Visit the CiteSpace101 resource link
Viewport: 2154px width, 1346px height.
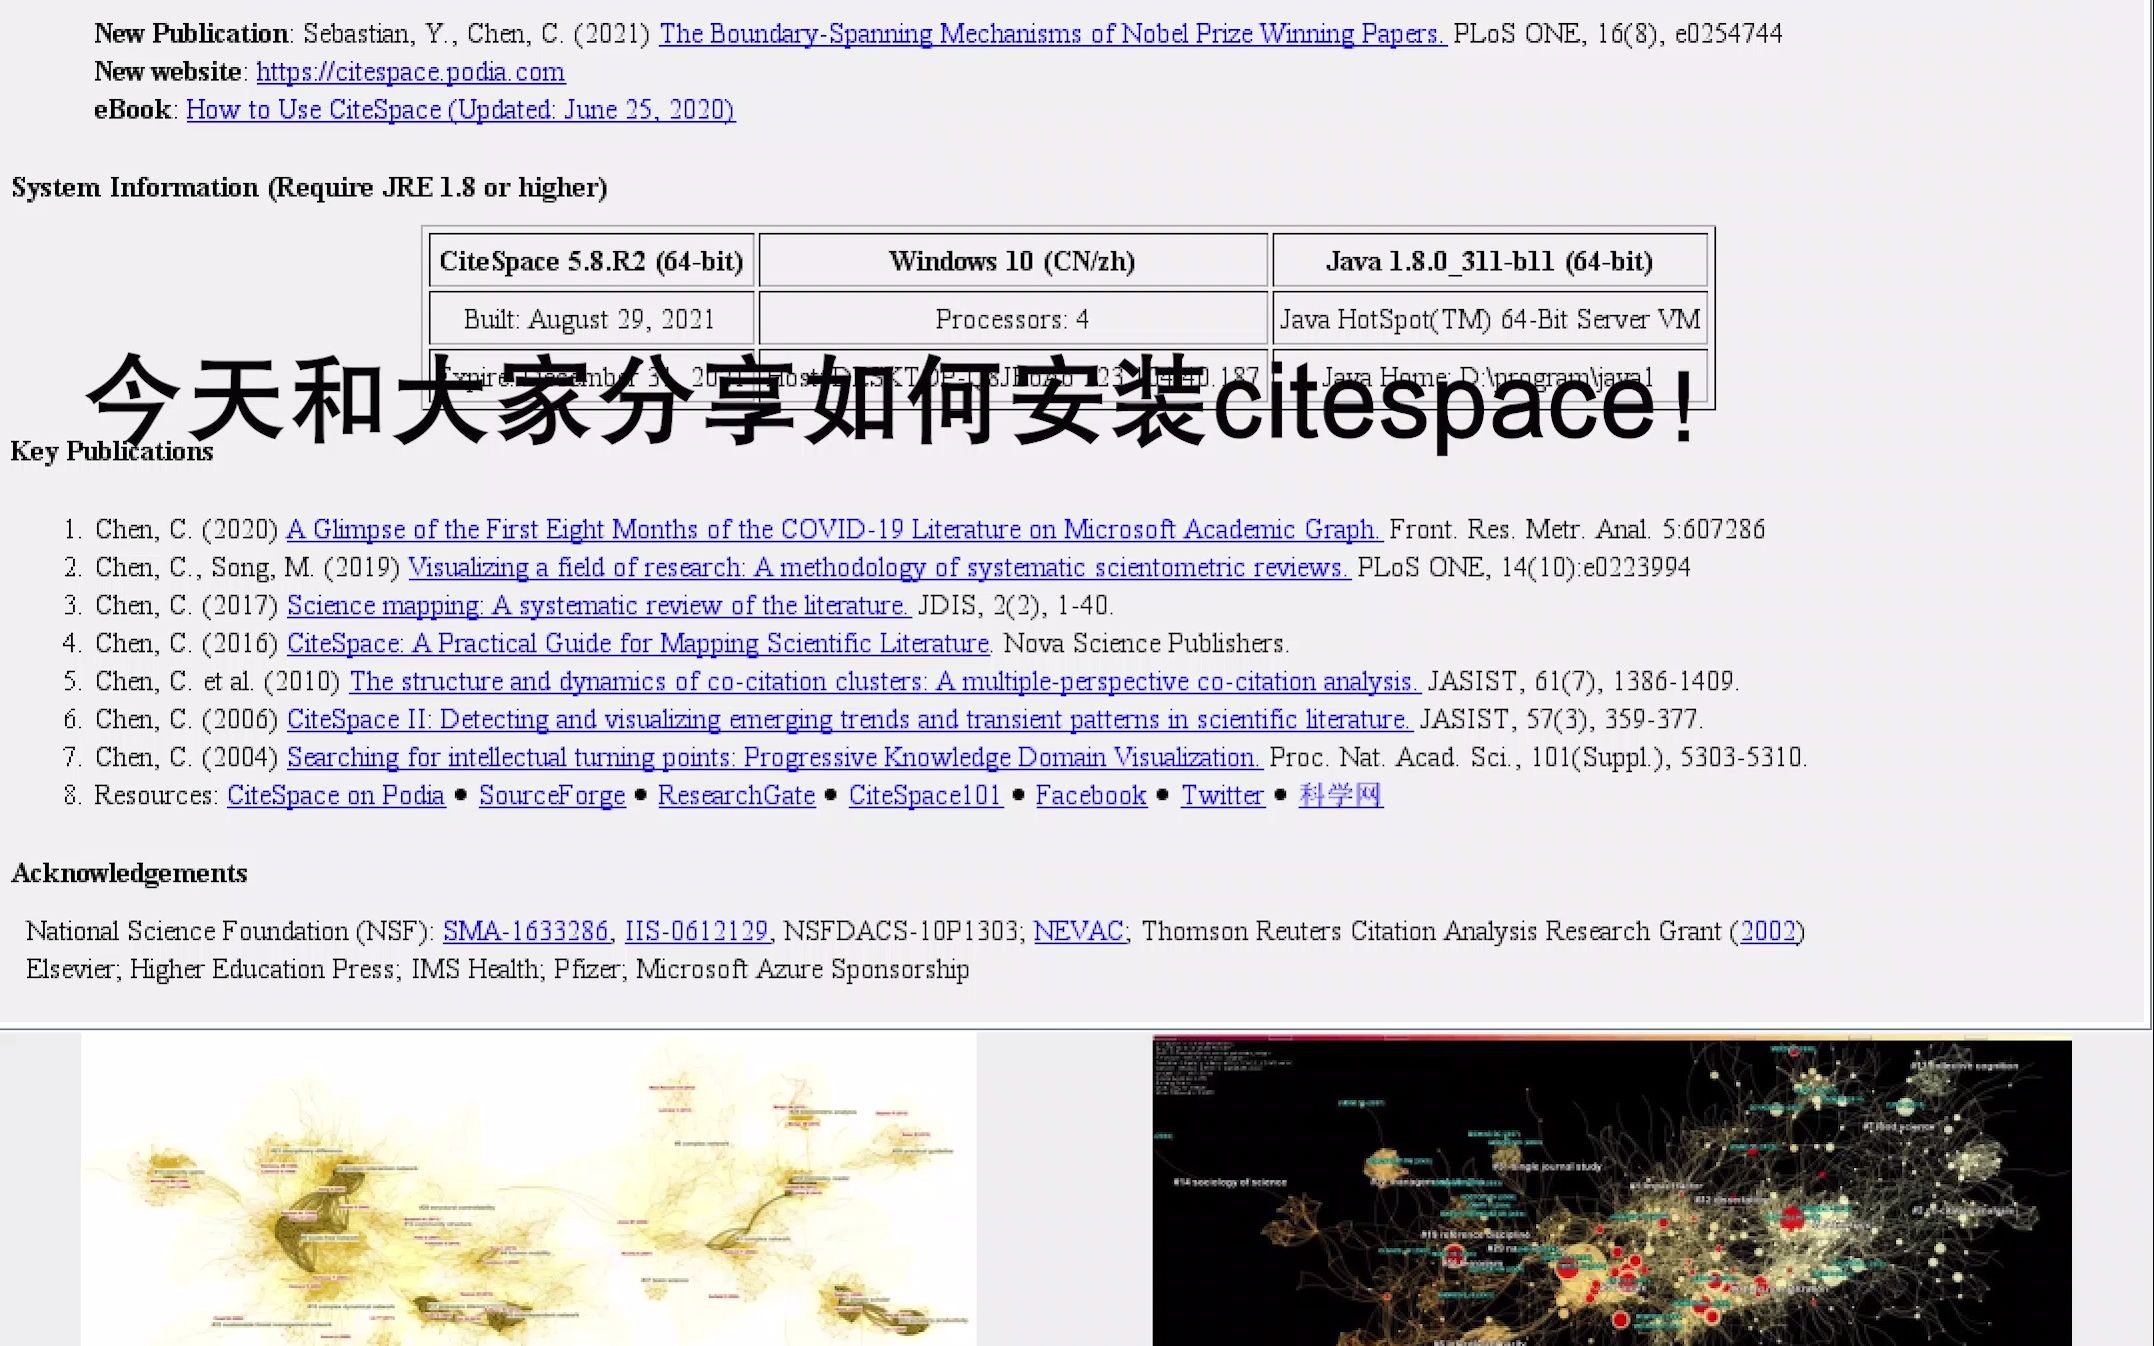[926, 795]
